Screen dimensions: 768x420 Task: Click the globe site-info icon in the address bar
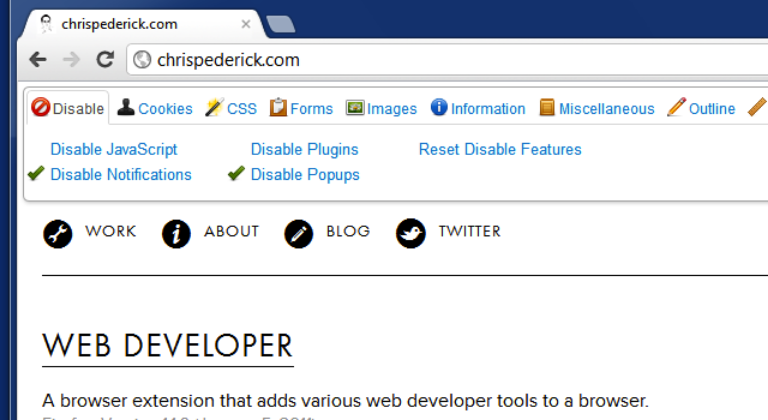(x=142, y=60)
